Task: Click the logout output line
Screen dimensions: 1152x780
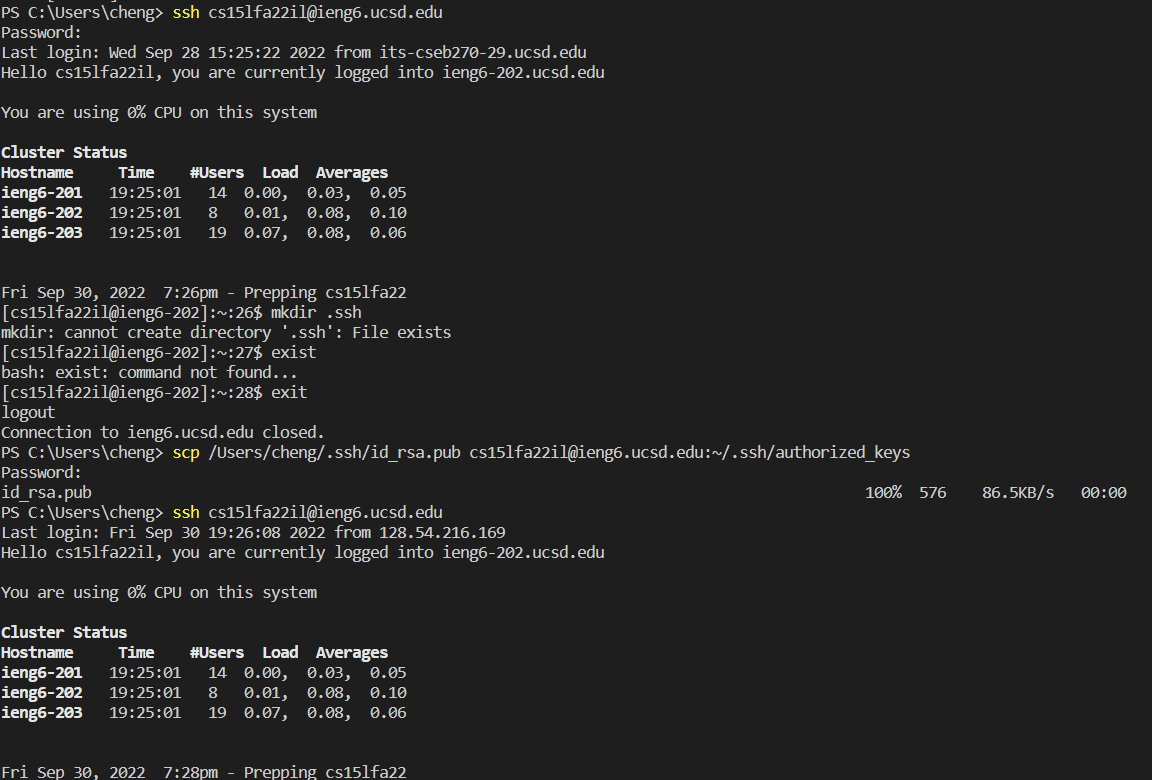Action: click(x=28, y=413)
